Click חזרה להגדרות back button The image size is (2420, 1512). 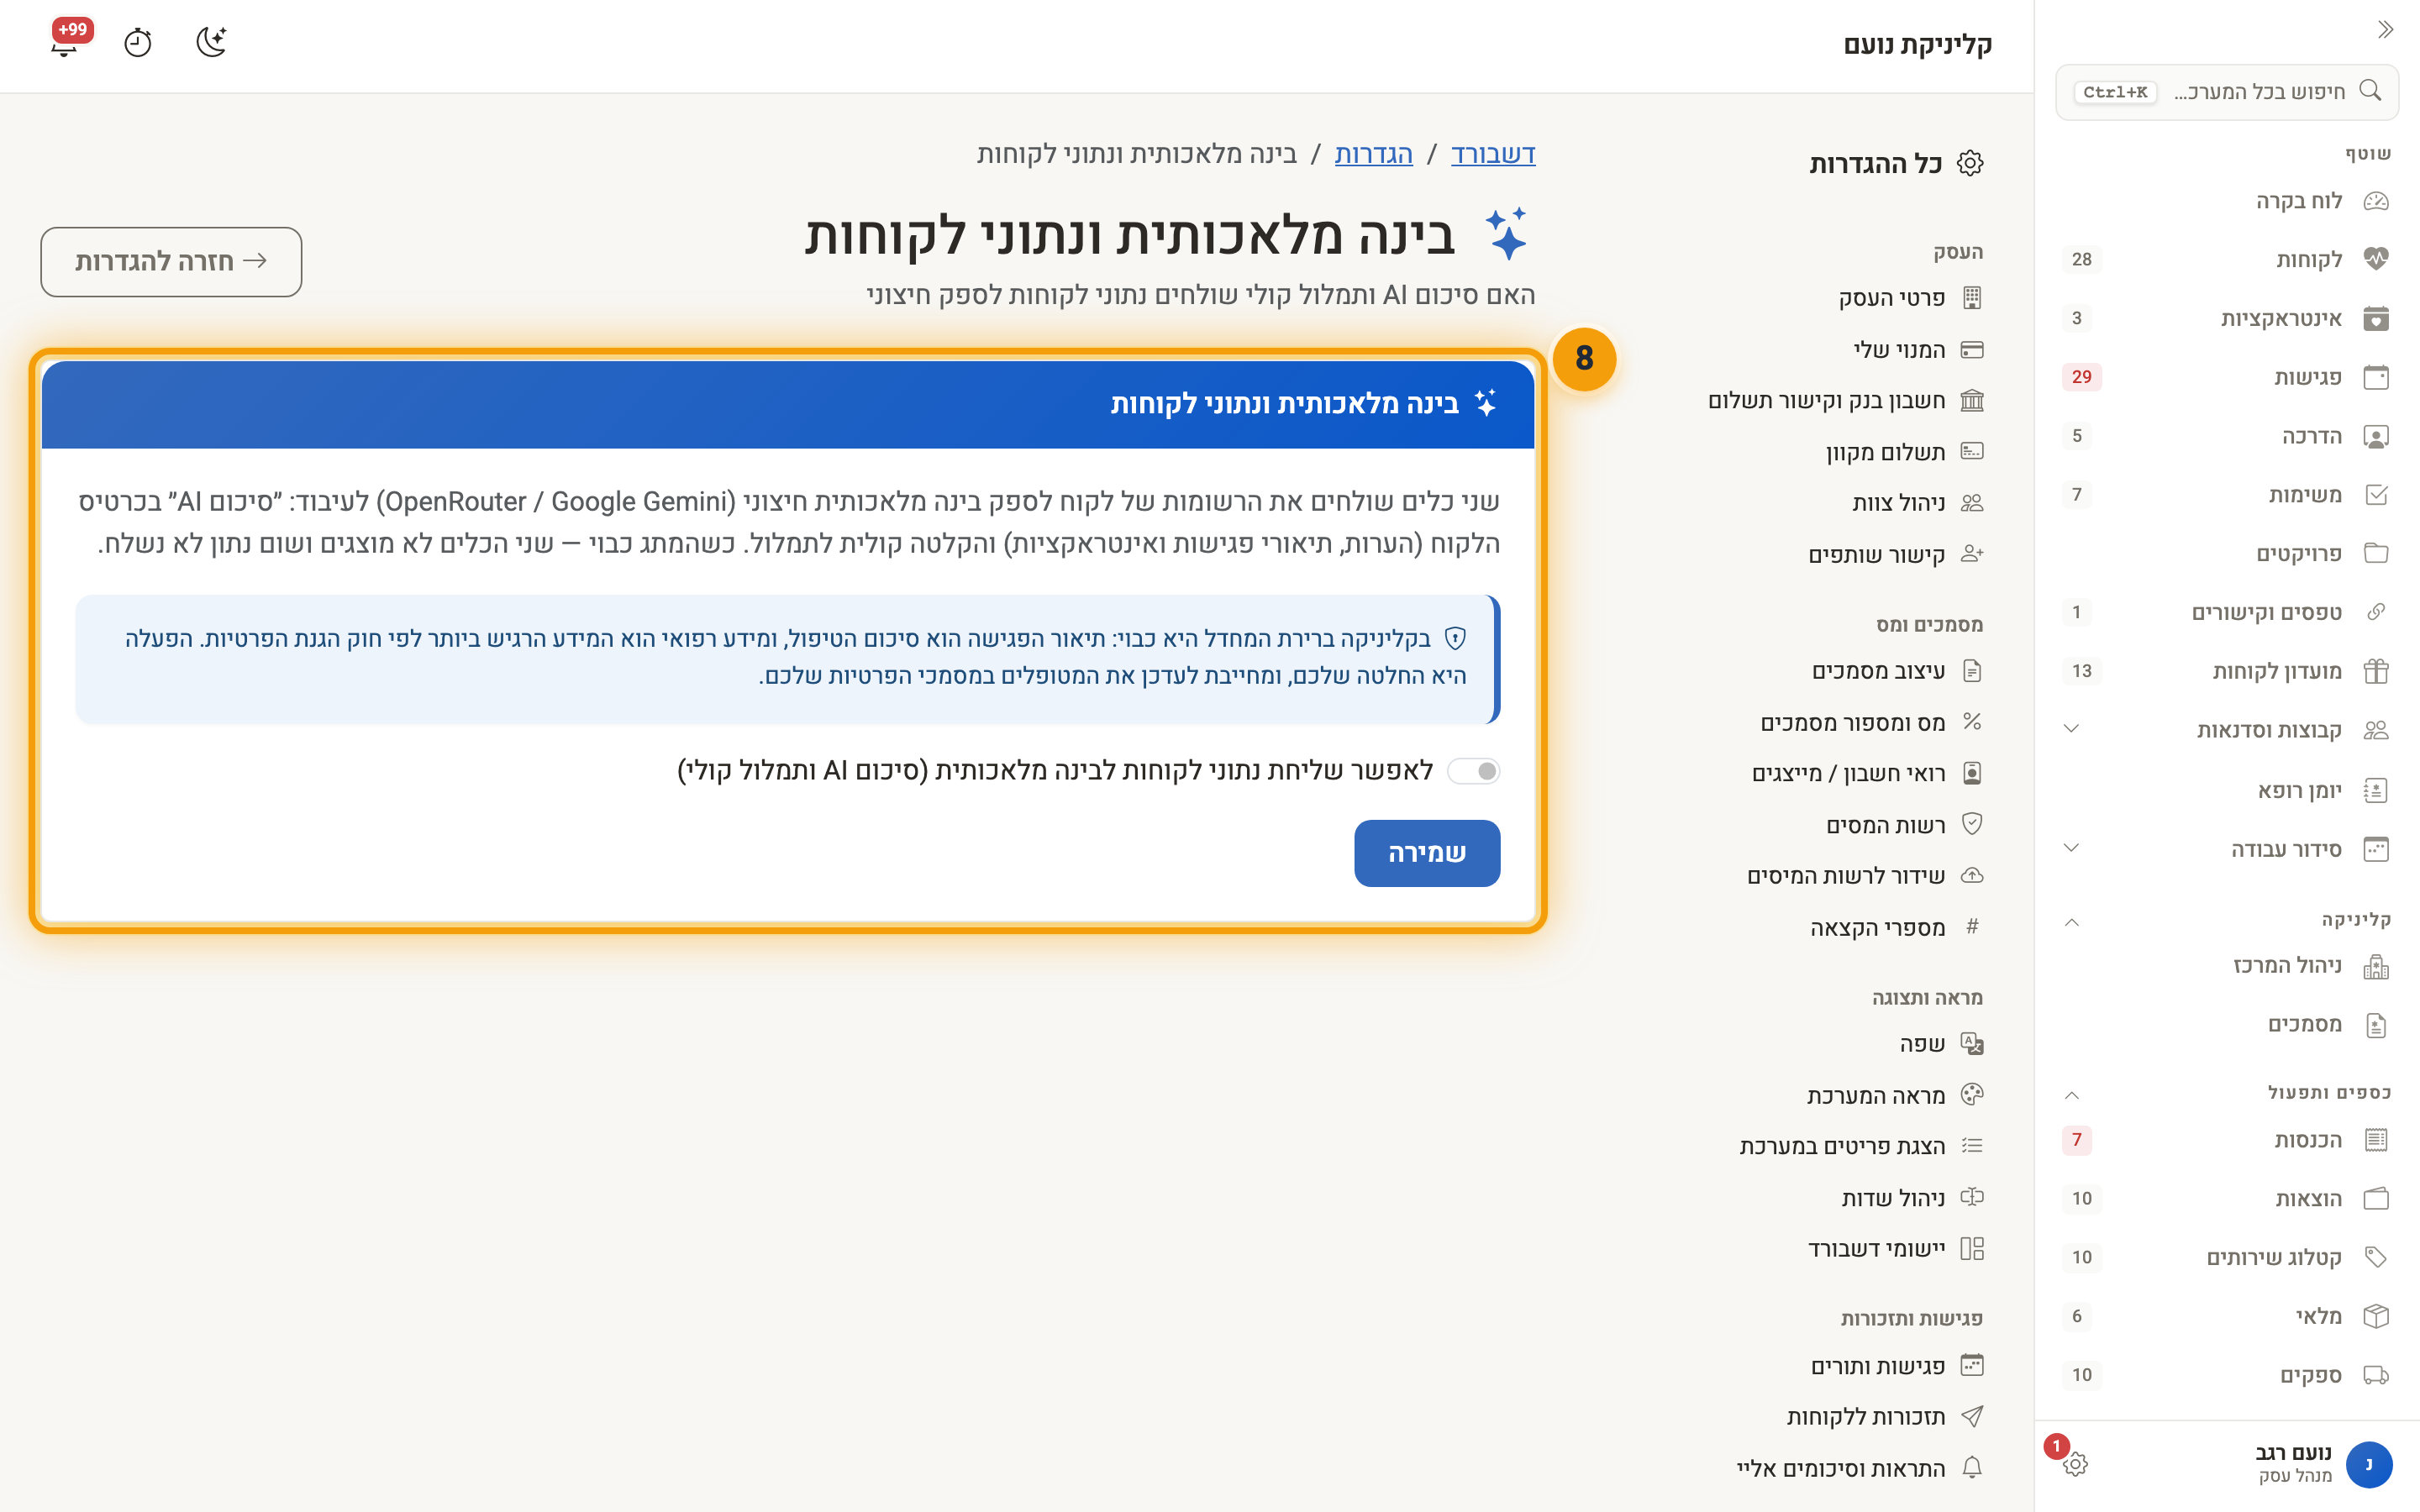171,262
